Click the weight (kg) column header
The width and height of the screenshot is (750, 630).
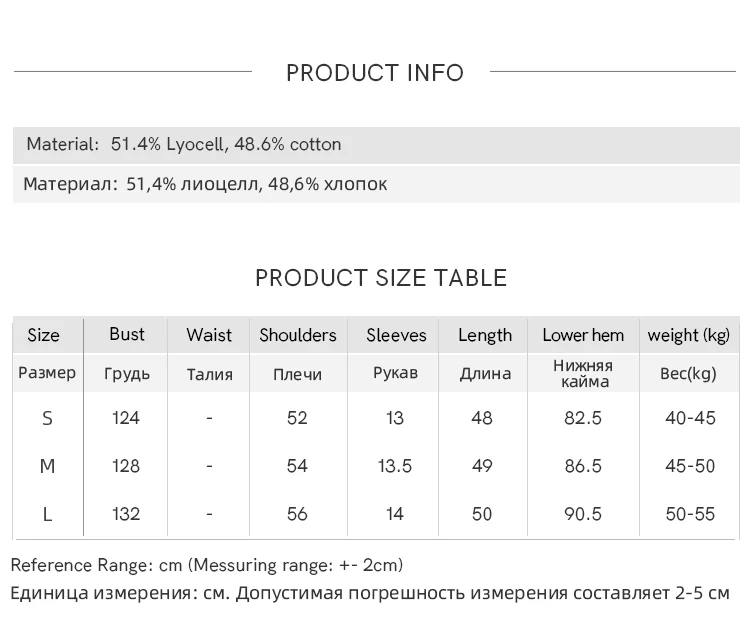click(689, 335)
